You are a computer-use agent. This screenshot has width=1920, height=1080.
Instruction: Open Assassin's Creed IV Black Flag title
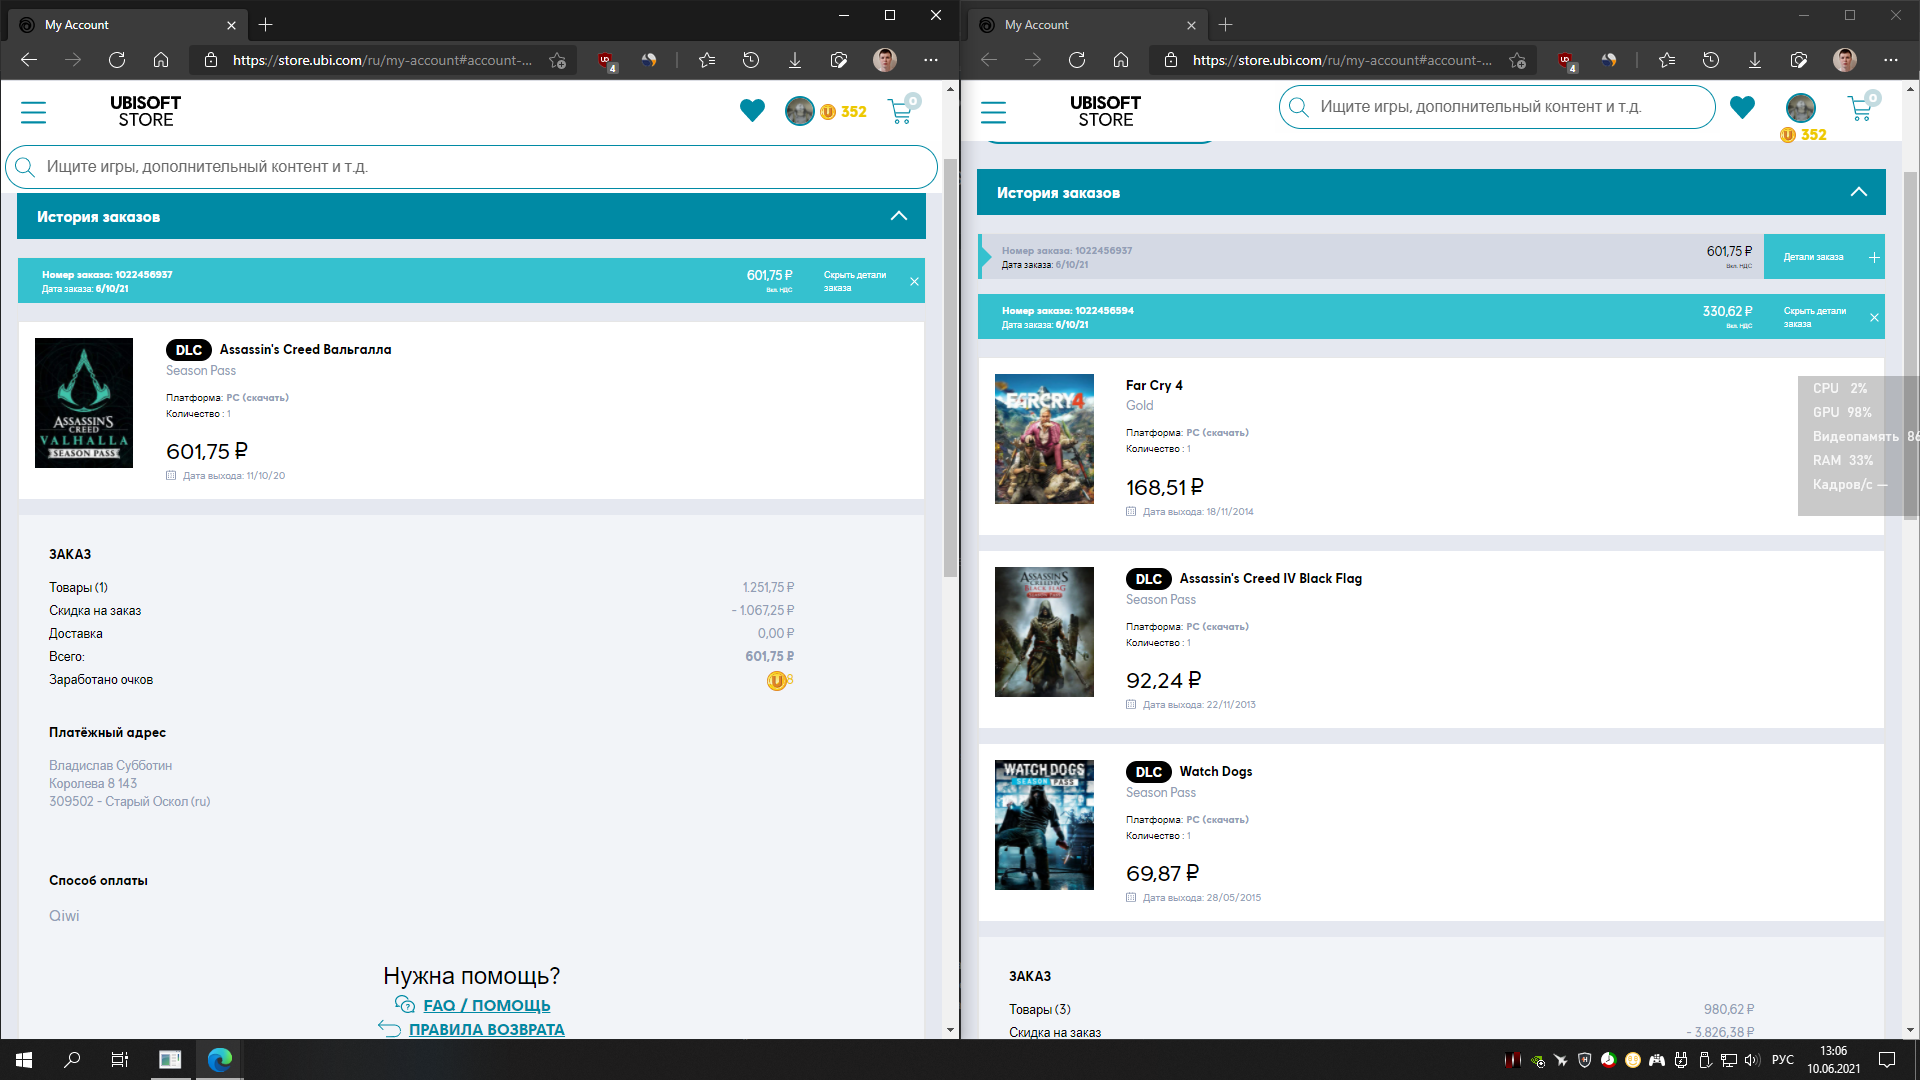(1270, 578)
